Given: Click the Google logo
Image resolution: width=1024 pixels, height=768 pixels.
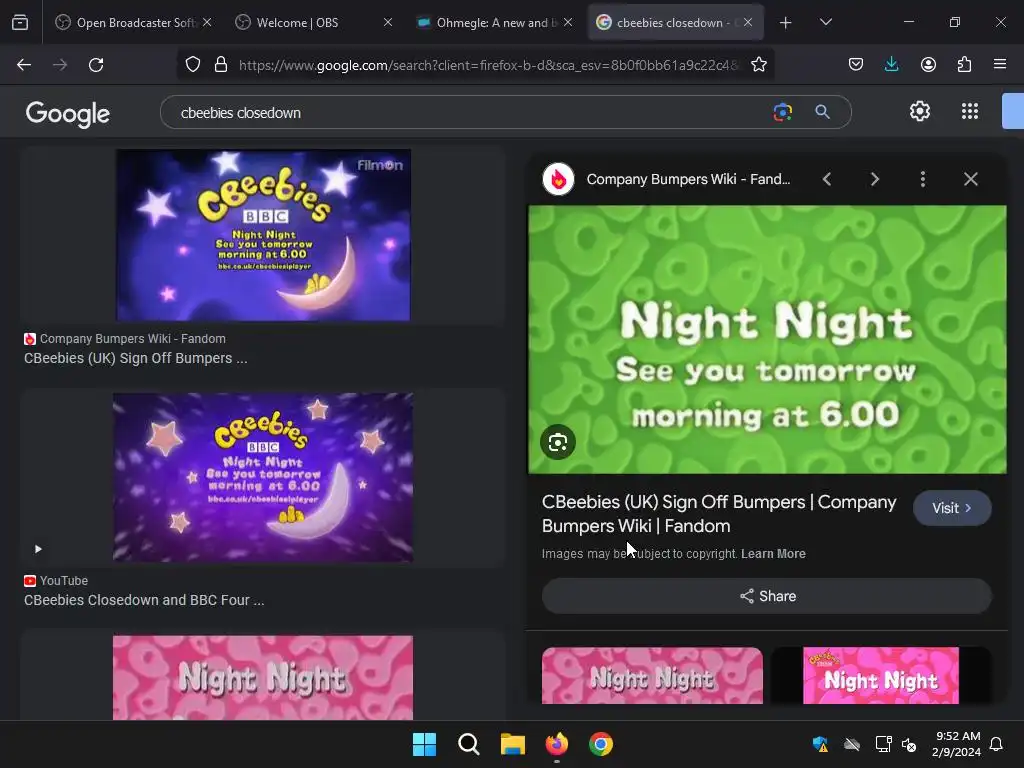Looking at the screenshot, I should pos(68,114).
